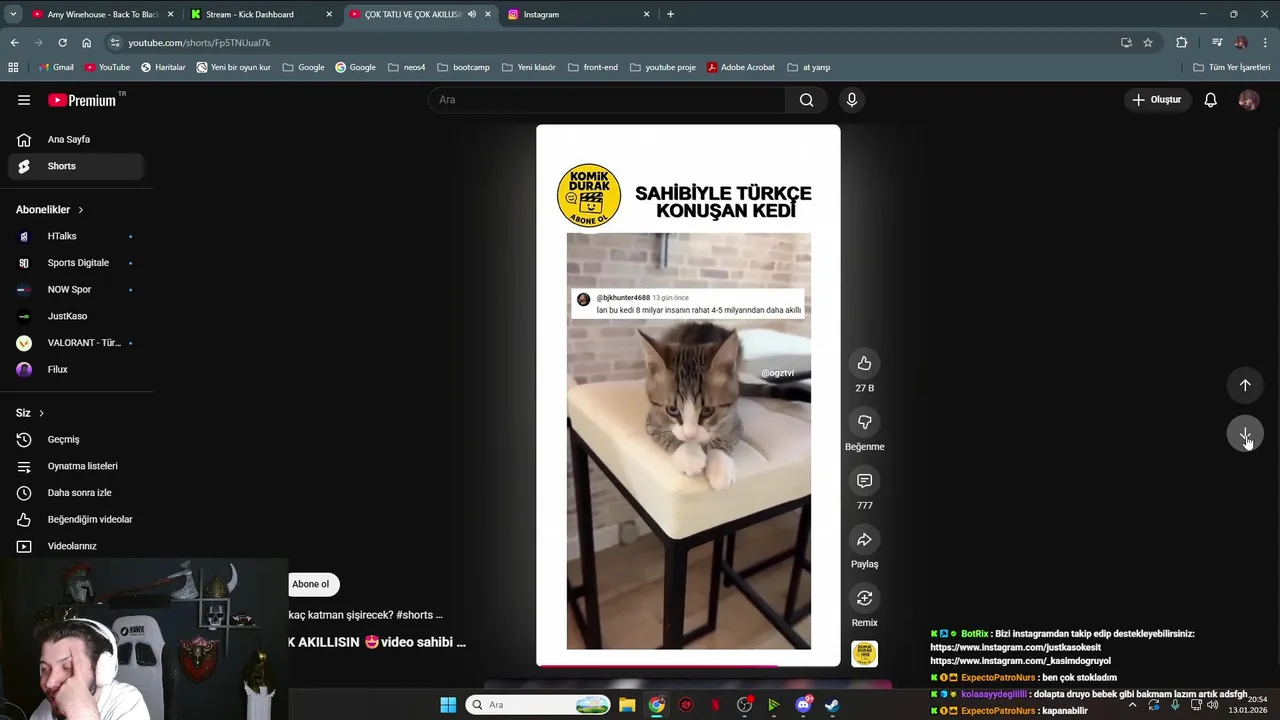Open the Adobe Acrobat bookmark

[741, 67]
